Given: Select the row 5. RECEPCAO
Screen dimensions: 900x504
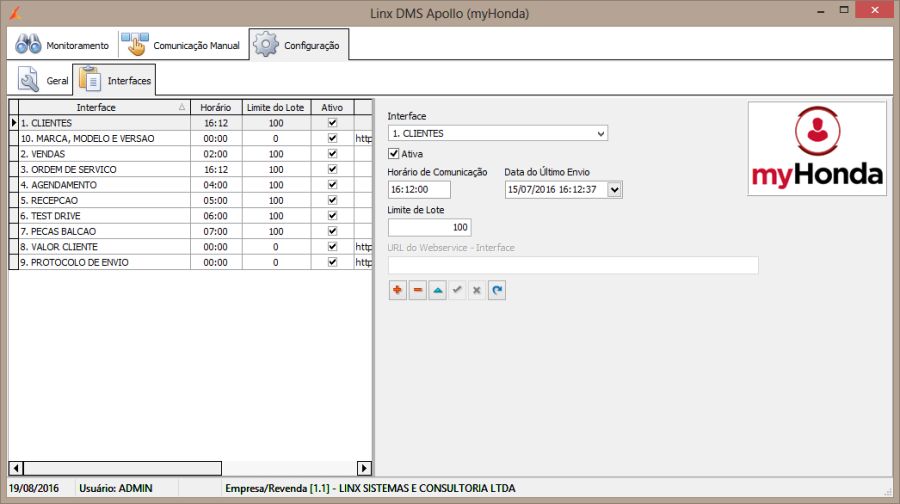Looking at the screenshot, I should [x=190, y=200].
